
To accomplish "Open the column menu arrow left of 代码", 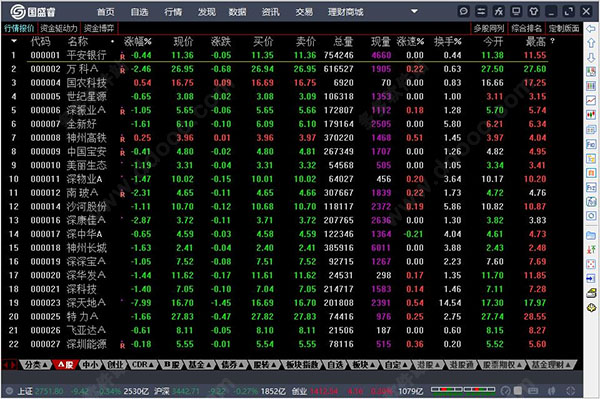I will pos(14,41).
